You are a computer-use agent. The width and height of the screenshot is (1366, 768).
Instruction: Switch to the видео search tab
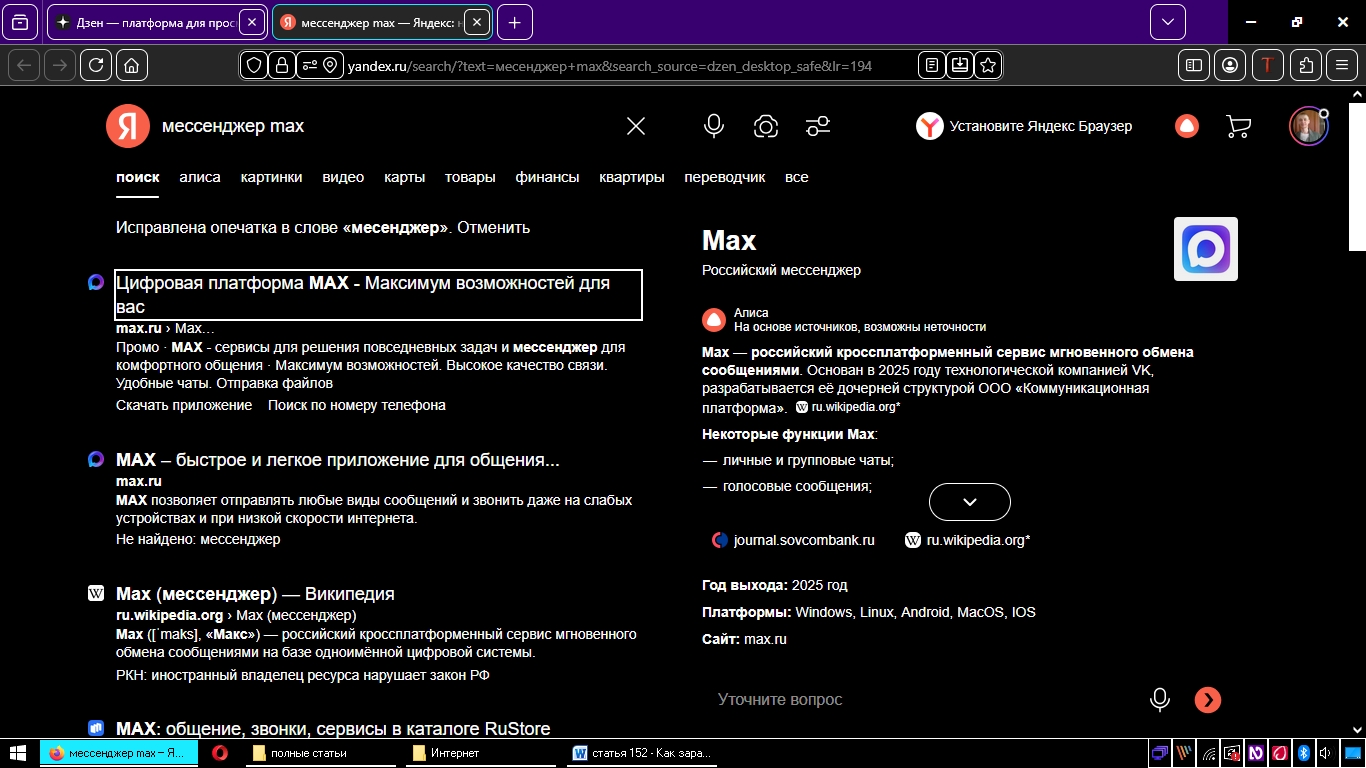click(x=343, y=177)
